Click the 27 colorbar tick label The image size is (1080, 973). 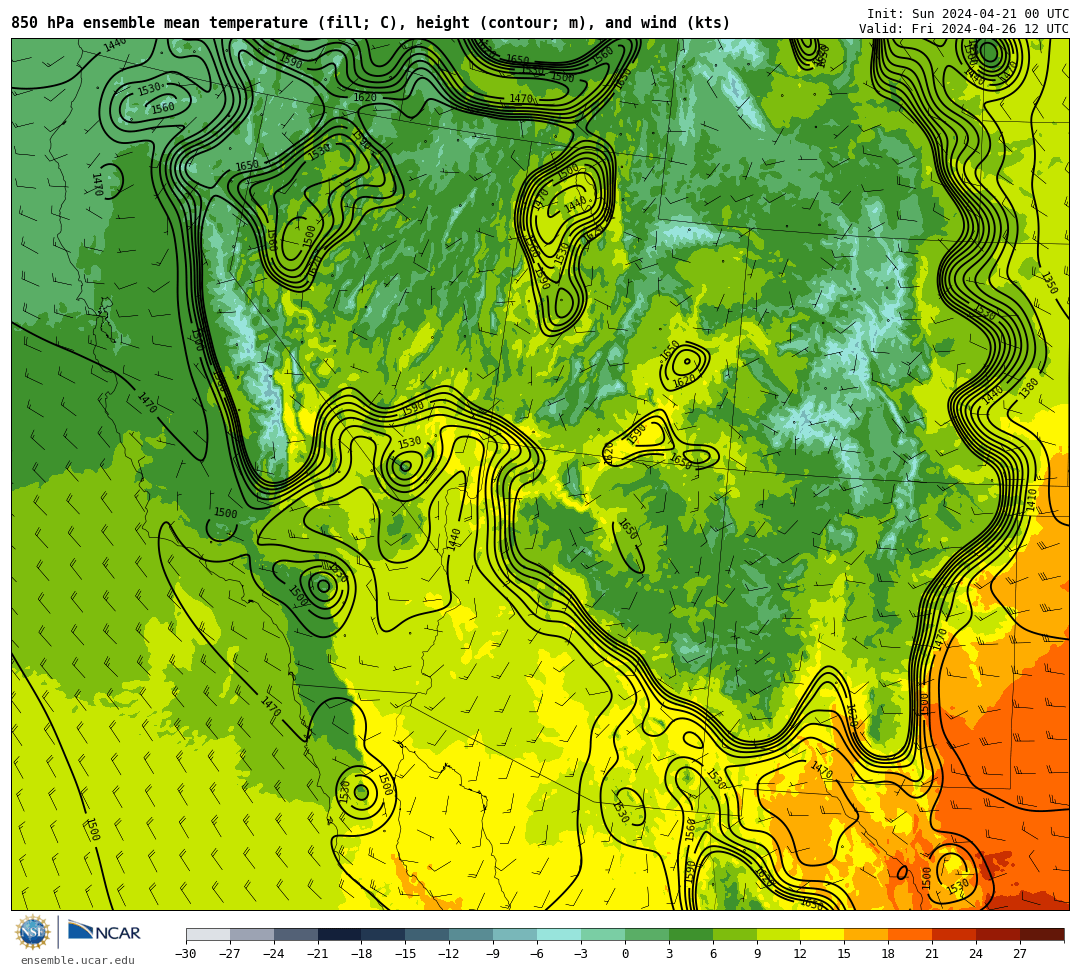tap(1020, 954)
